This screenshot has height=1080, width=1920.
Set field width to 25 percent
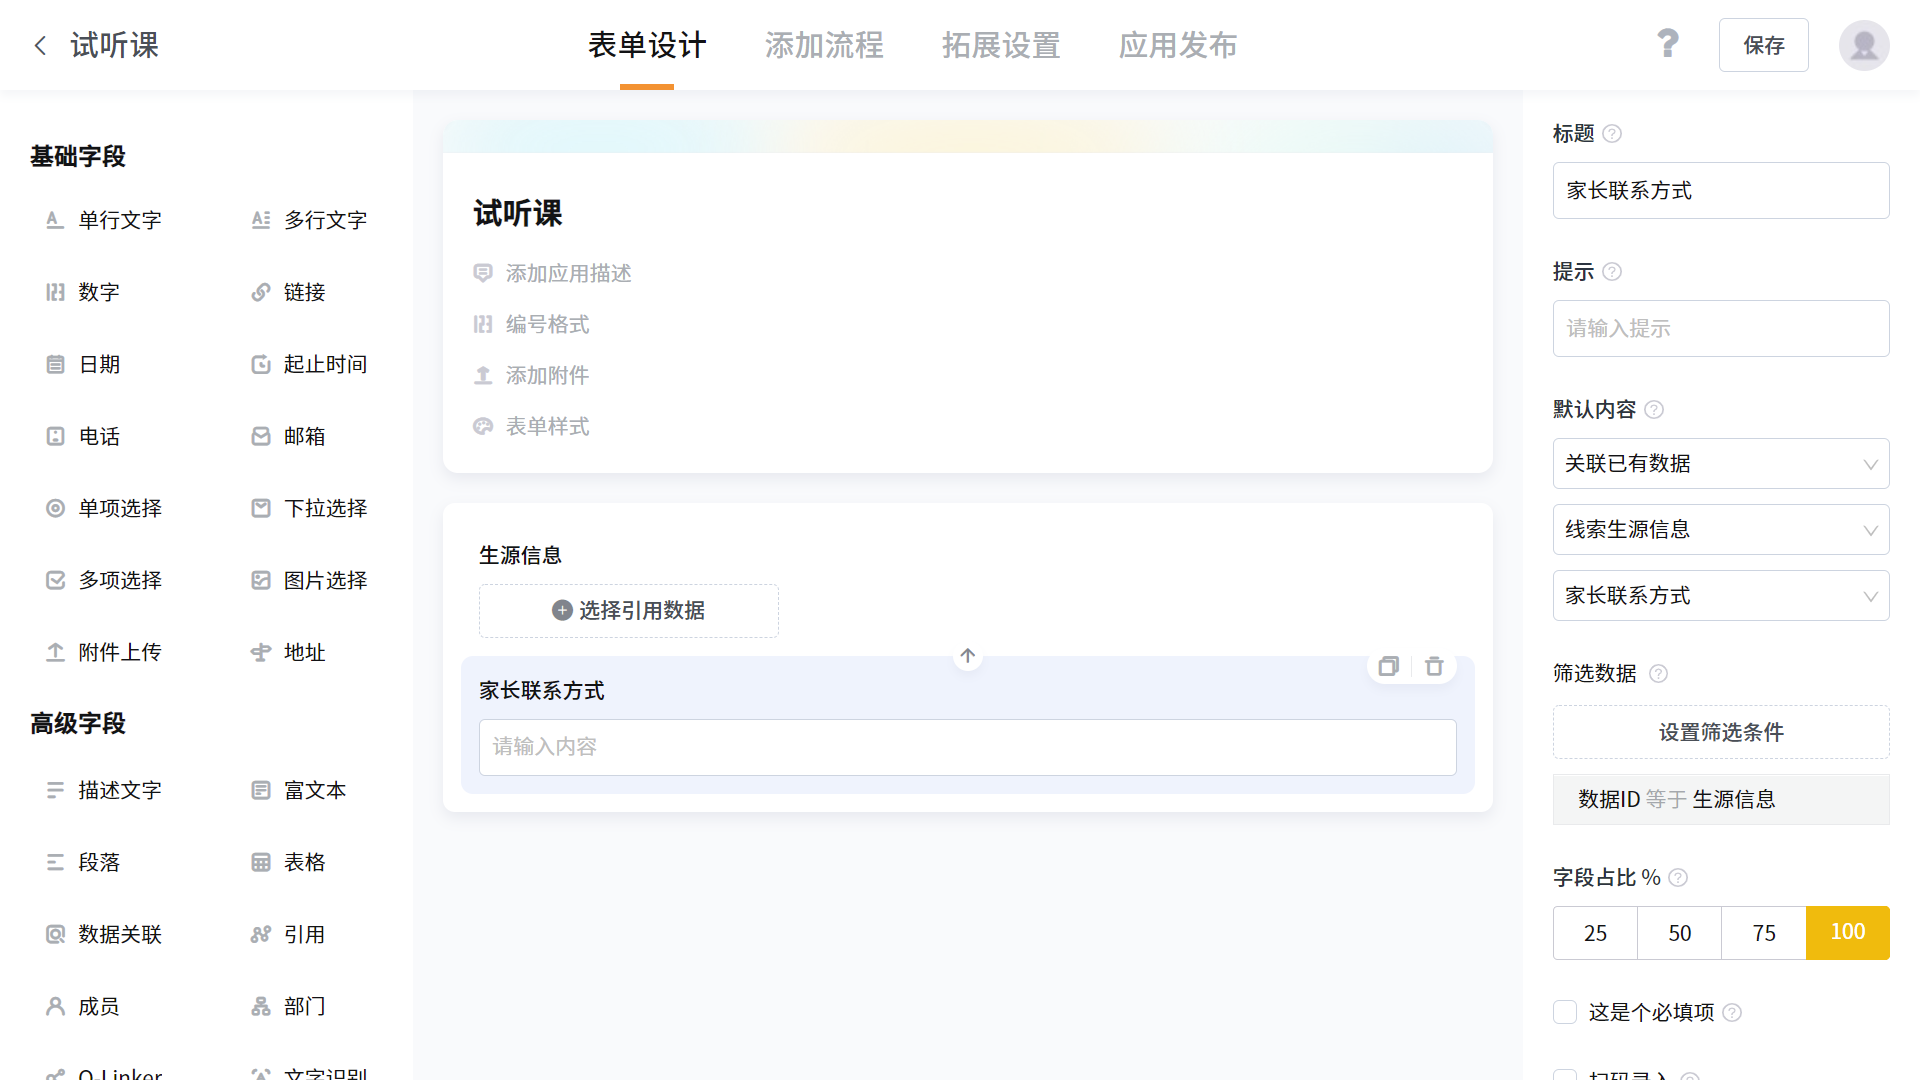click(x=1595, y=933)
